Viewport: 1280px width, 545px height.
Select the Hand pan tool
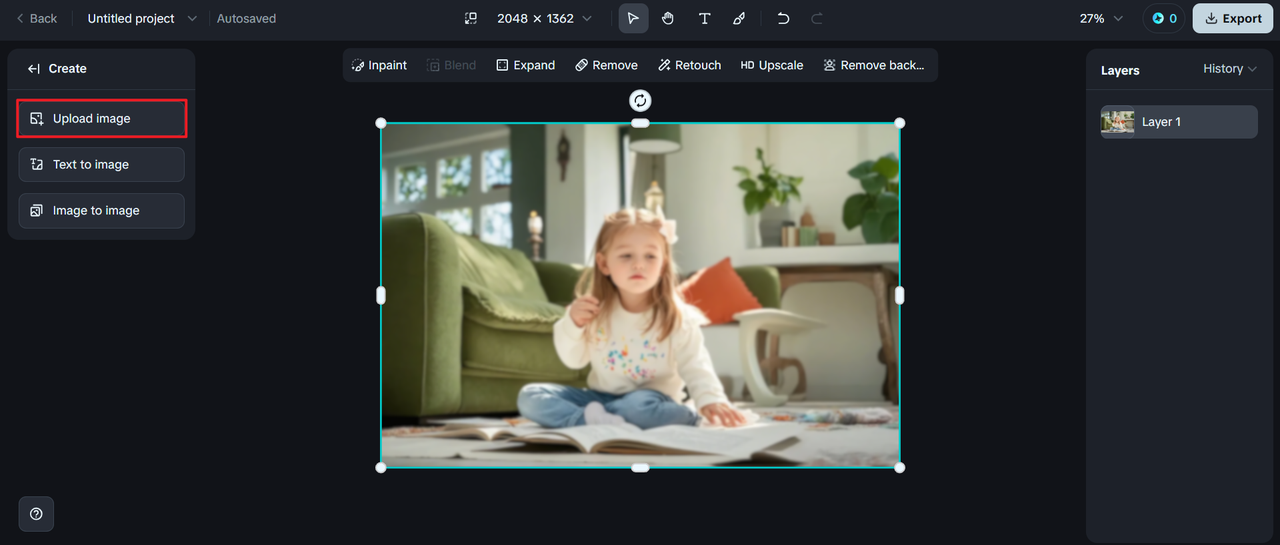coord(668,18)
